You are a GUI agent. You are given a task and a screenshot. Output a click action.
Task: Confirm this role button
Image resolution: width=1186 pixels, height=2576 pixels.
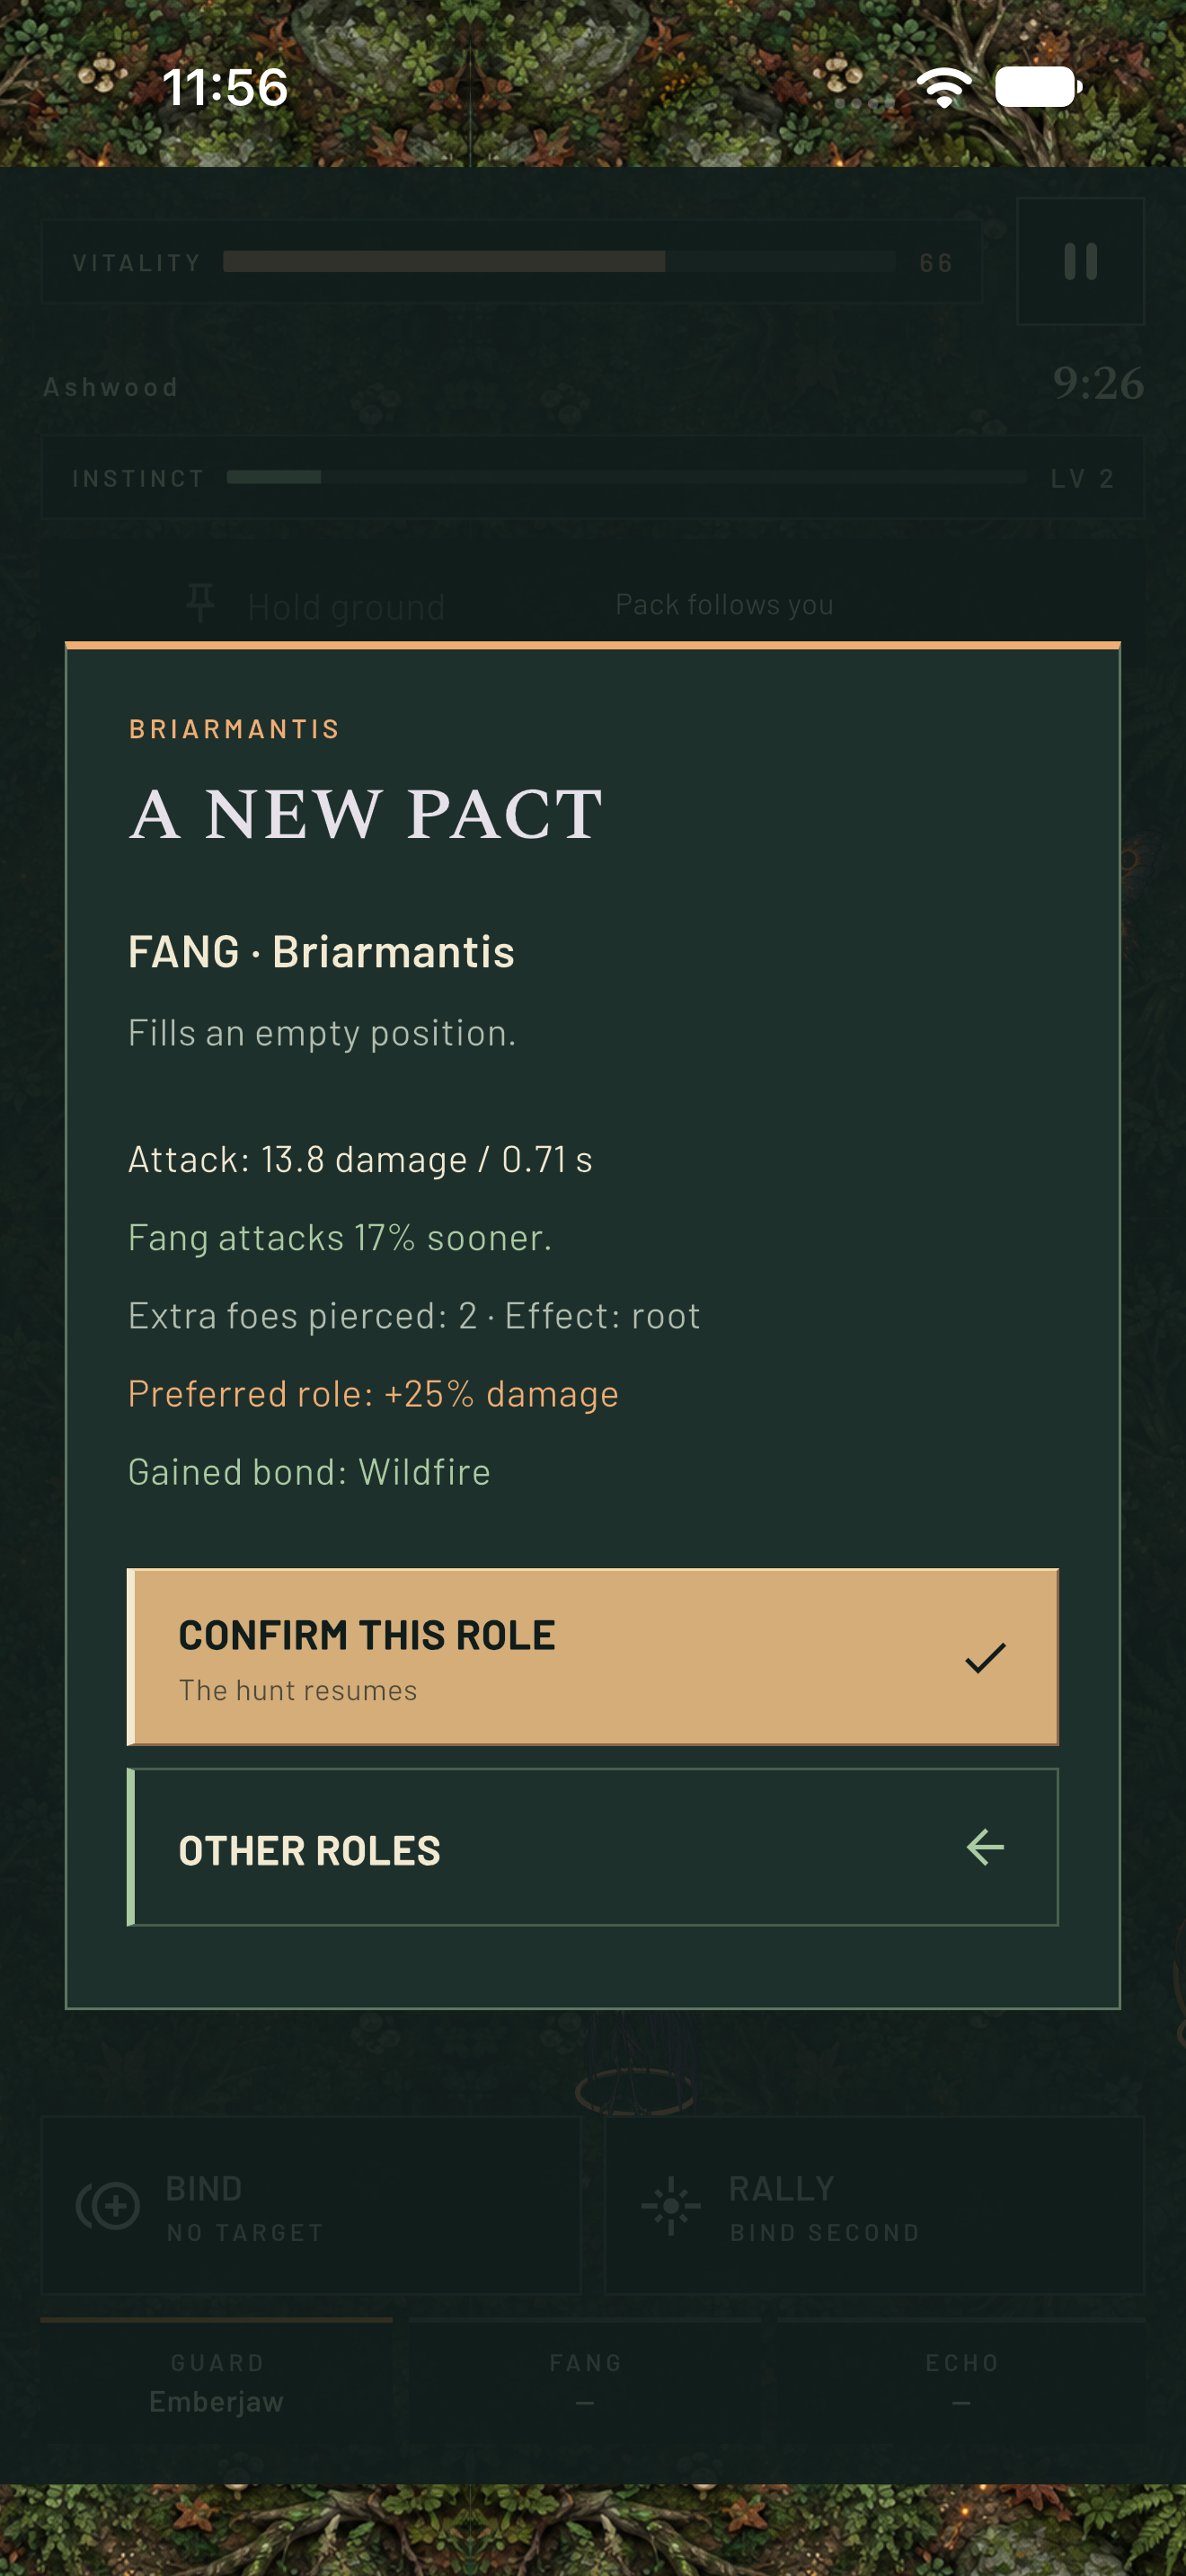point(593,1657)
